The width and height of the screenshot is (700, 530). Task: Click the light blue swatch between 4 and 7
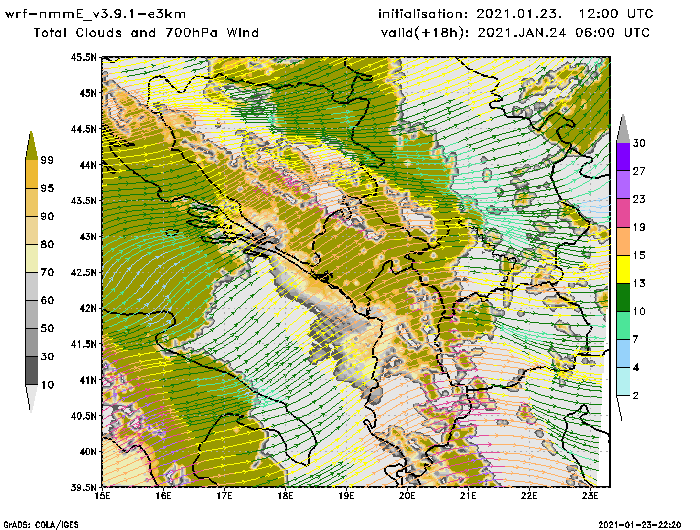click(623, 354)
